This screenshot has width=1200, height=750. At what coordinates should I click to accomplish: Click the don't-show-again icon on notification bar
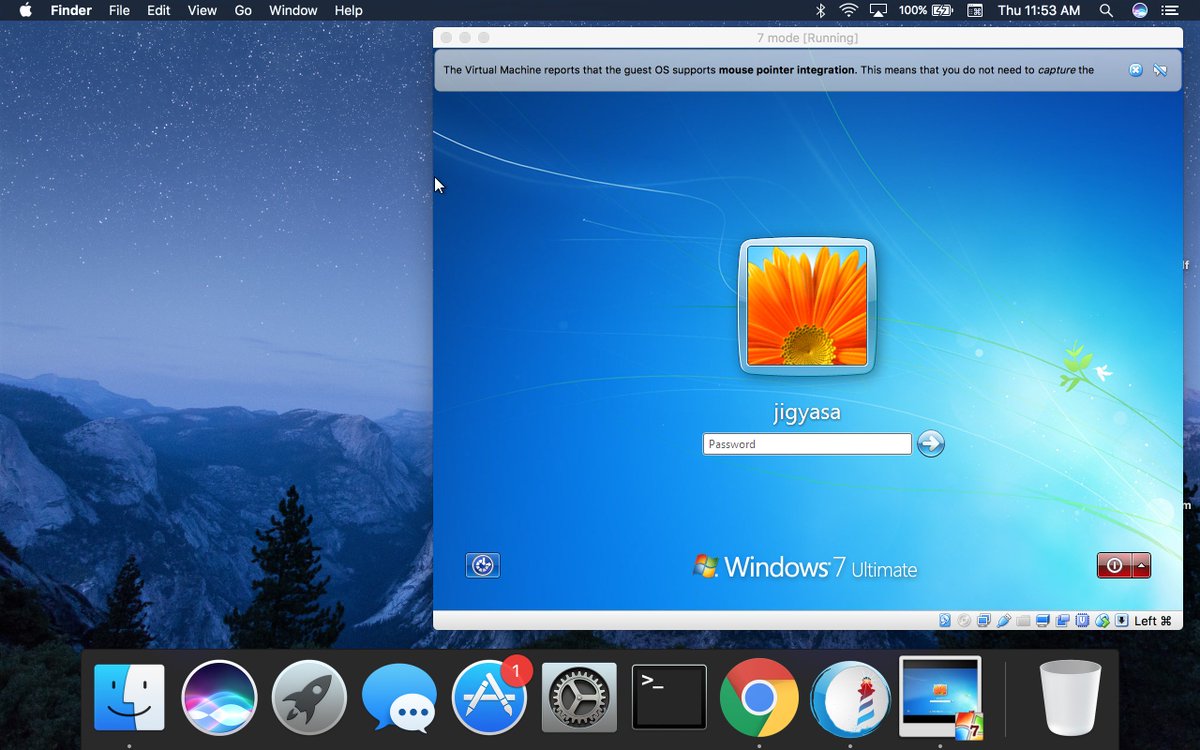pos(1160,70)
